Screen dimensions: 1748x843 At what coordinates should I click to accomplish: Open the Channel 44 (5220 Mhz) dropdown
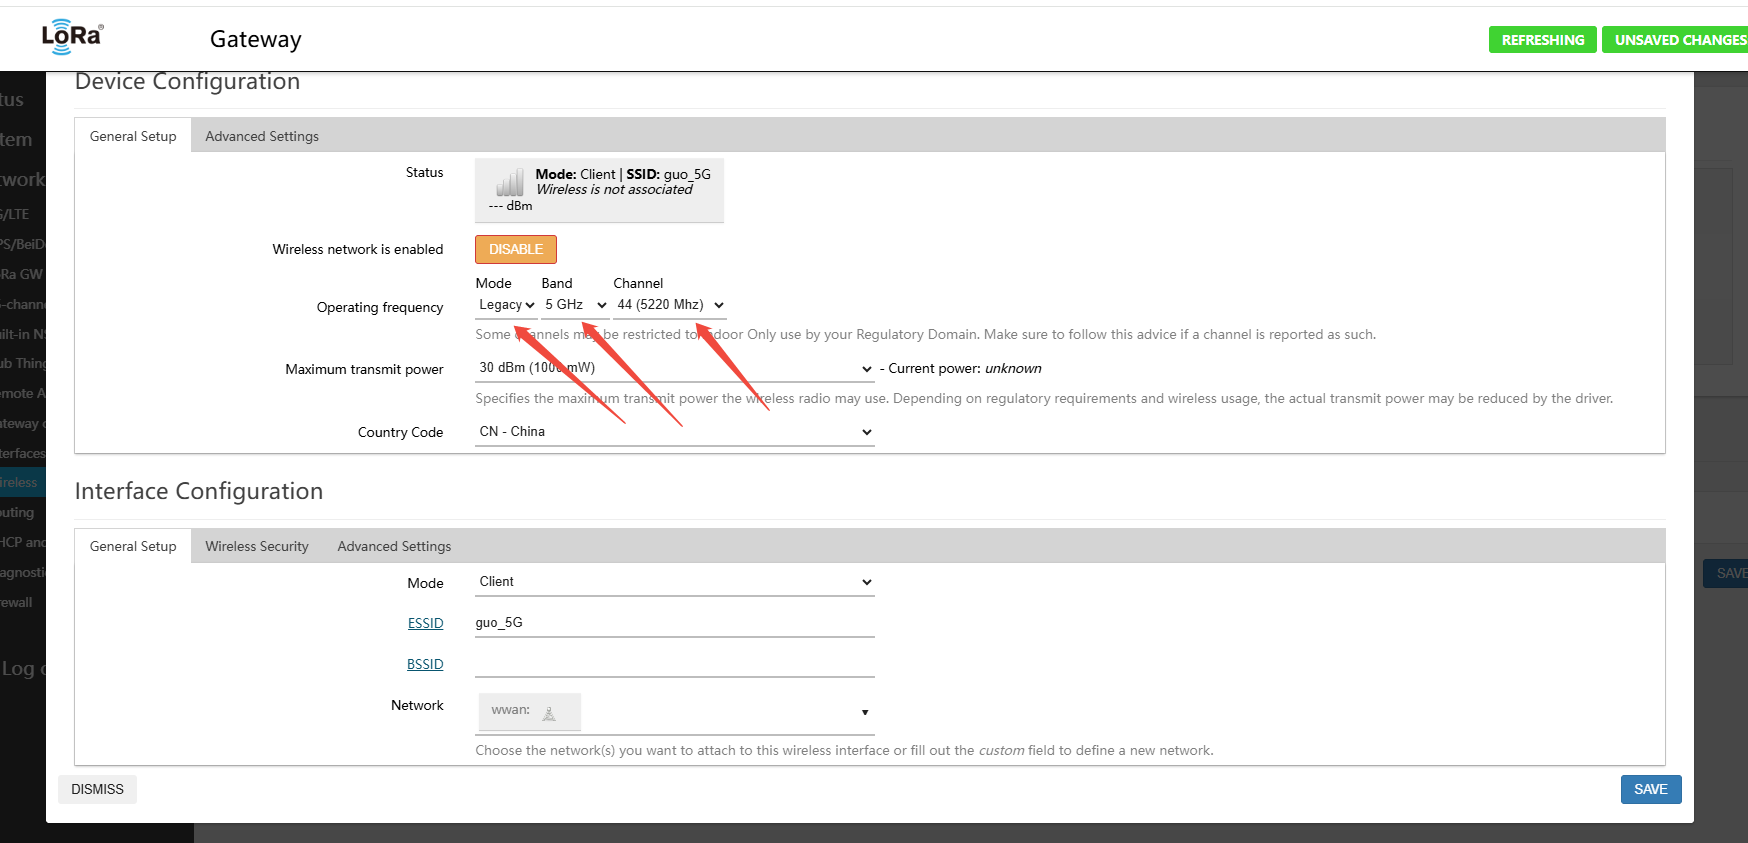pyautogui.click(x=669, y=305)
